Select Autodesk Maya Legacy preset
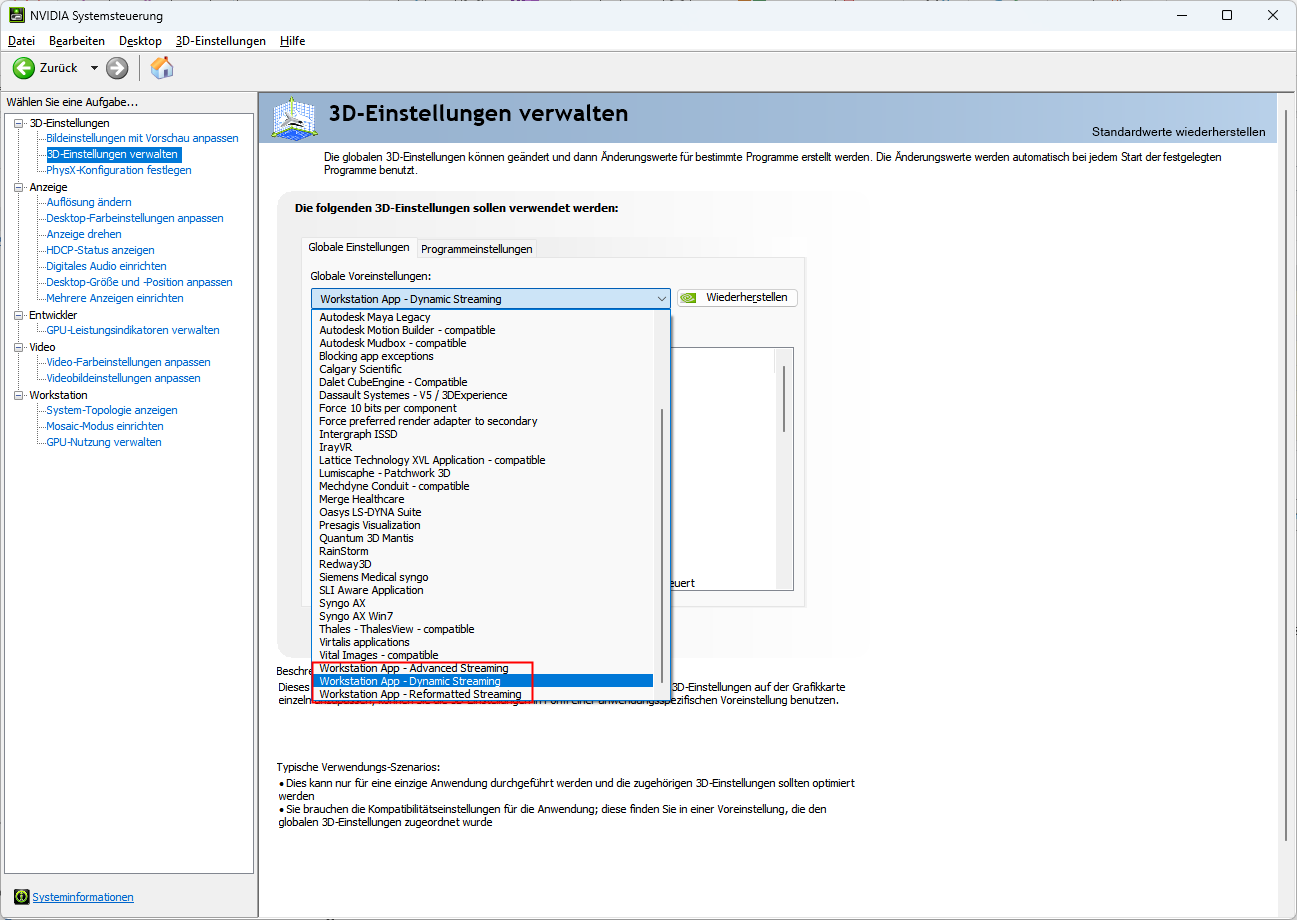 coord(482,317)
